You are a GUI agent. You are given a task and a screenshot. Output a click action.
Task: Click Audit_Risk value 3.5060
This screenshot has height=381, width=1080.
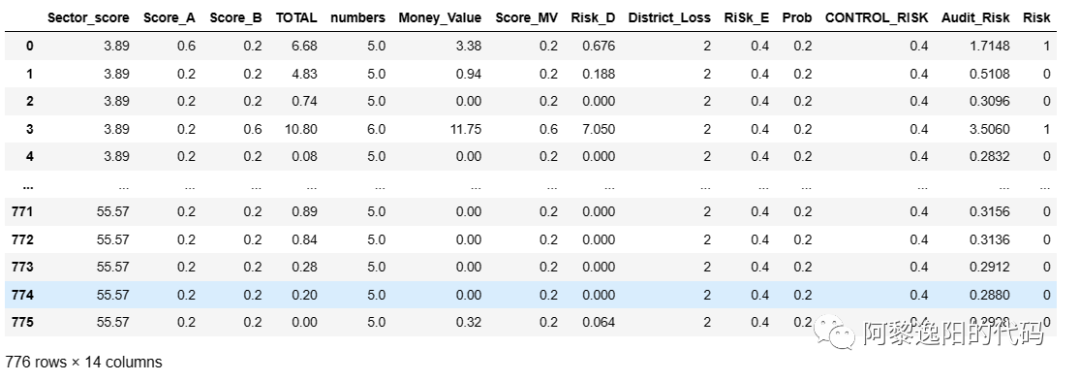[x=993, y=129]
